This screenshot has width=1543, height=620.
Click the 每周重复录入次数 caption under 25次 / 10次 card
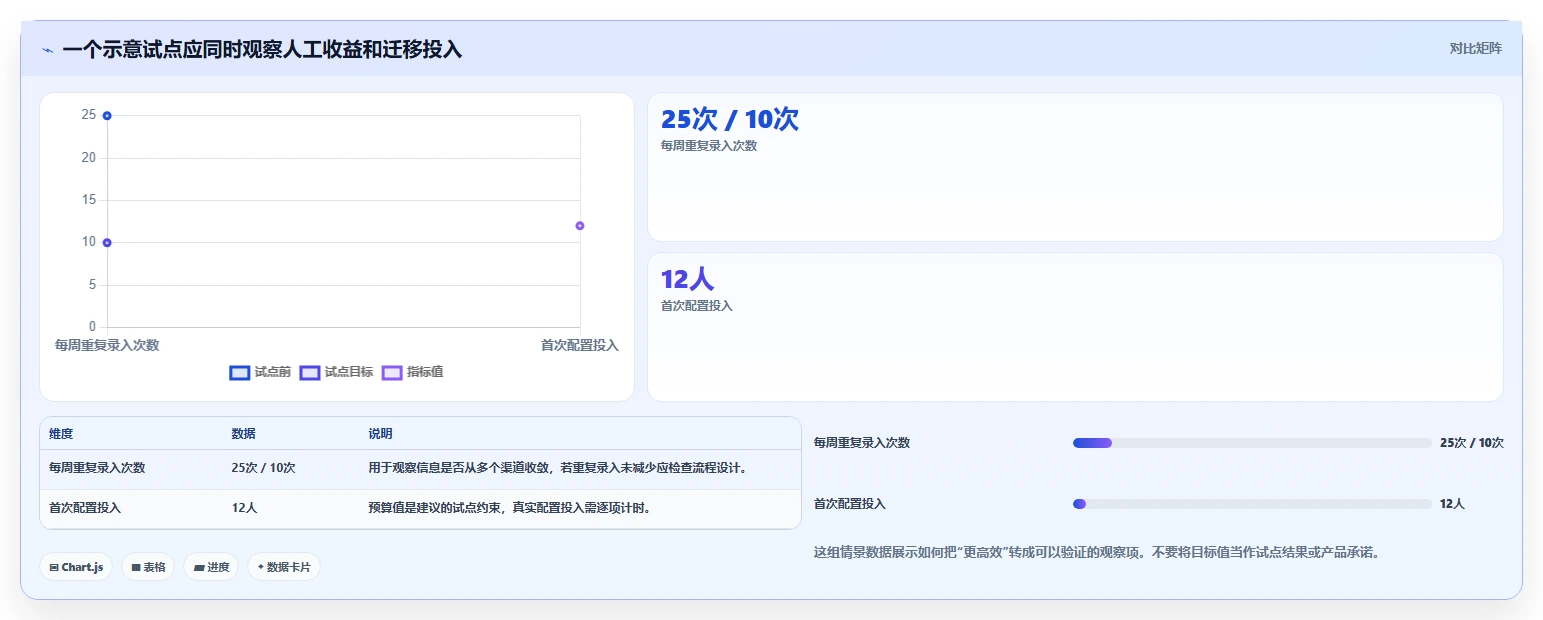pyautogui.click(x=709, y=146)
